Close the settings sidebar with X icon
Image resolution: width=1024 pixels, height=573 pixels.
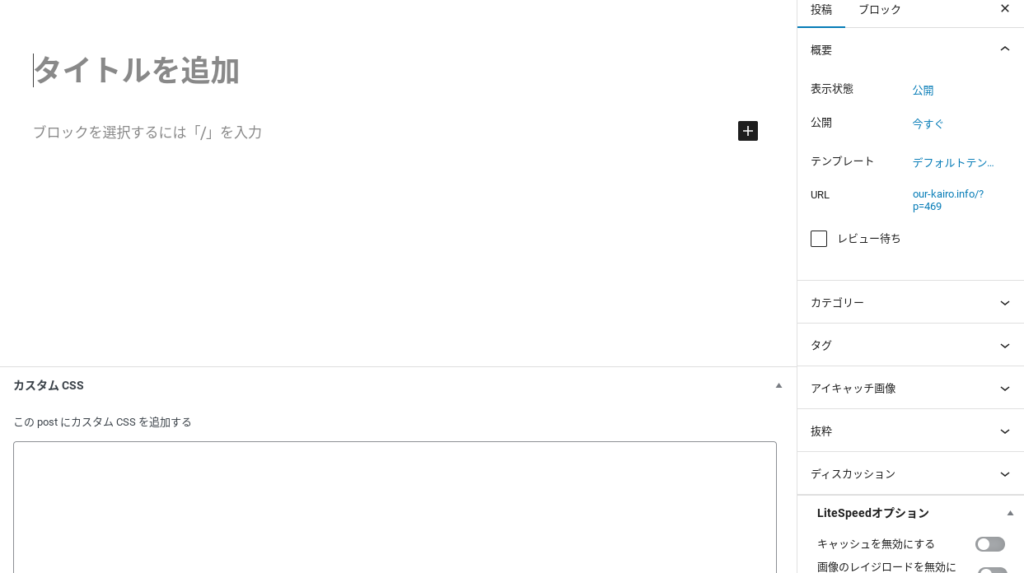tap(1005, 9)
